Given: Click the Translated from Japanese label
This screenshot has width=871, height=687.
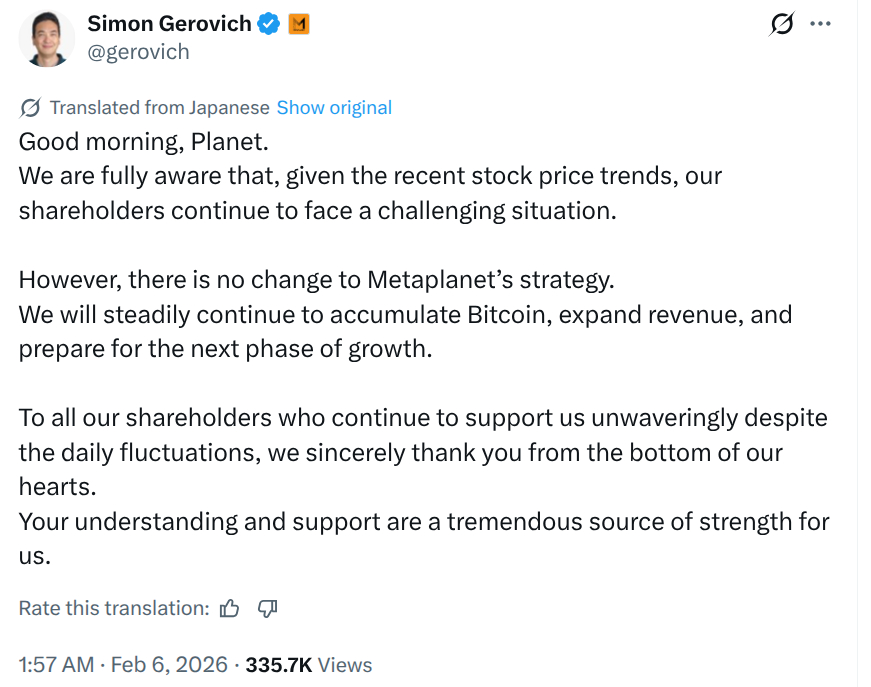Looking at the screenshot, I should pos(159,108).
